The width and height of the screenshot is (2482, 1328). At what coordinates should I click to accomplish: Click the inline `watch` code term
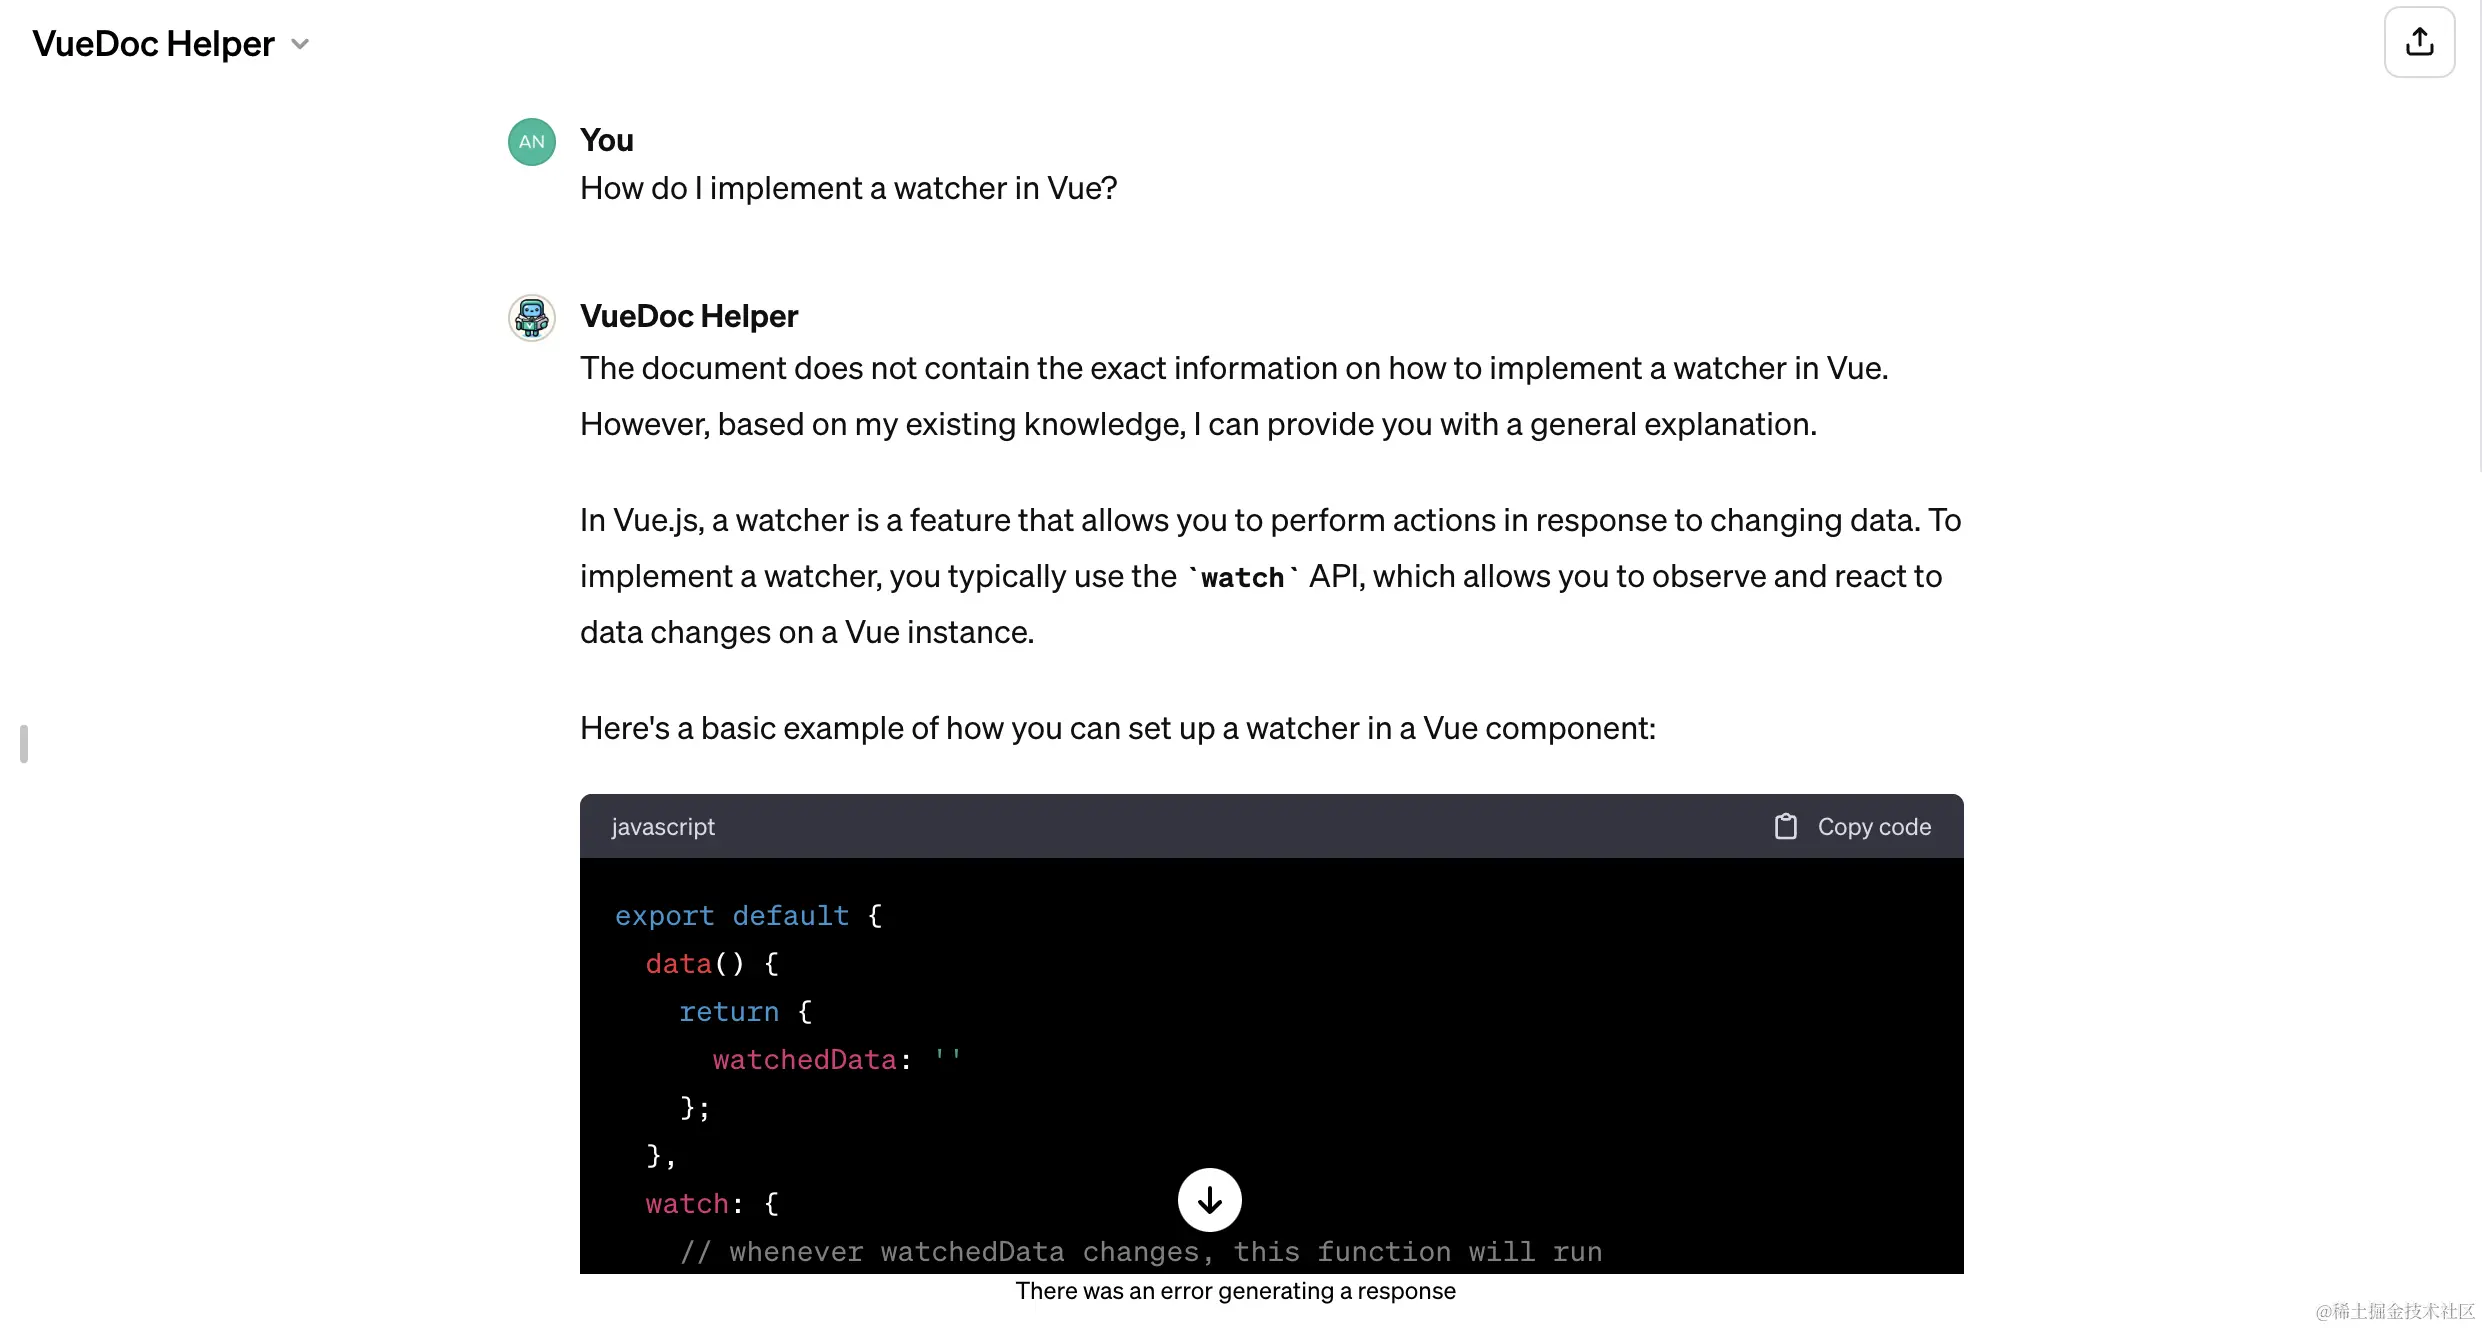click(1242, 578)
